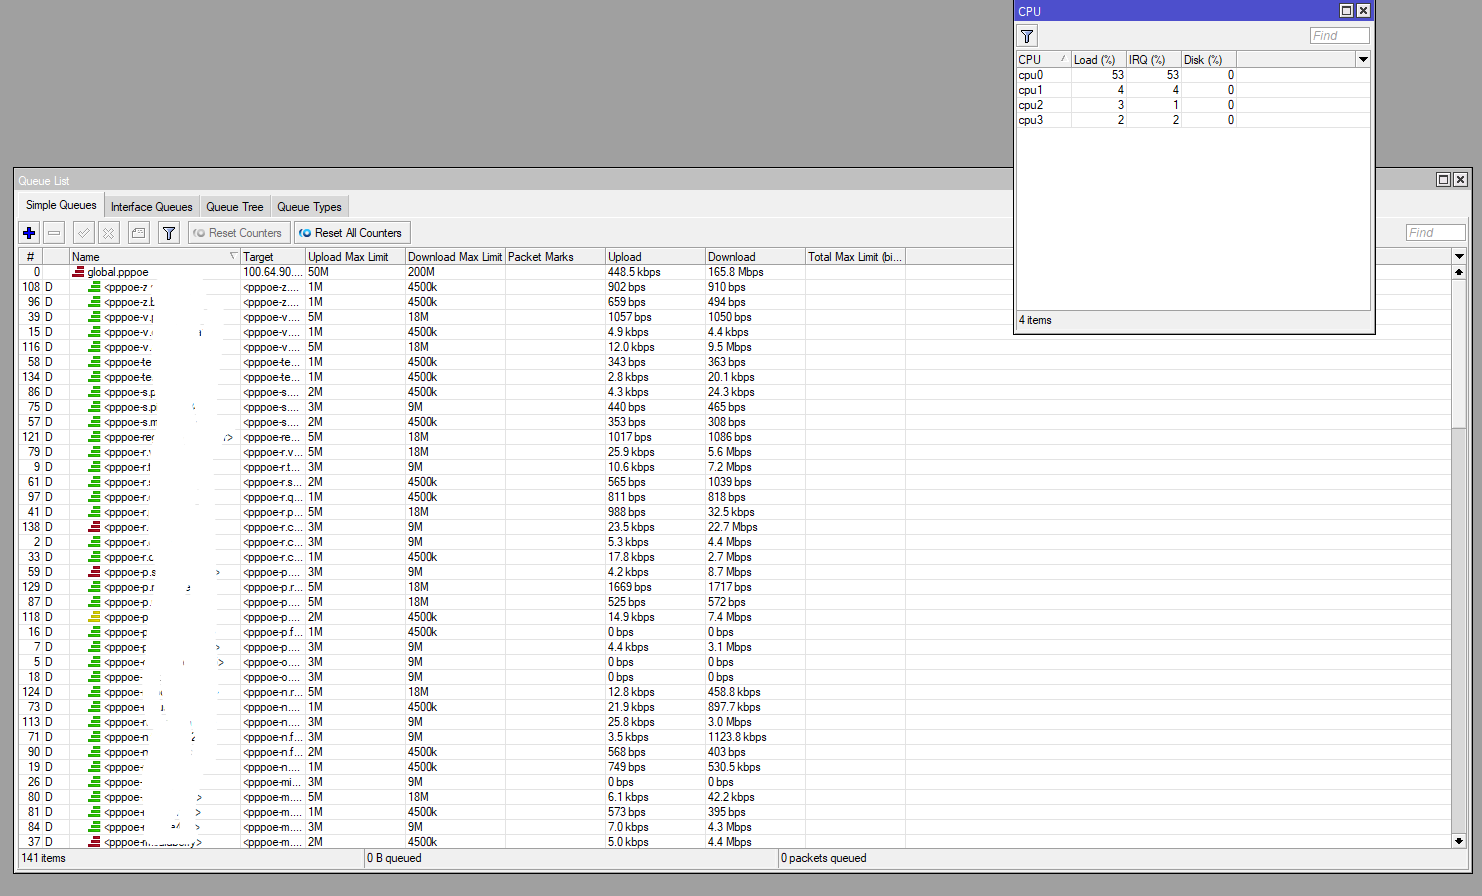Sort CPU table by Disk (%) header
The image size is (1482, 896).
(1208, 60)
